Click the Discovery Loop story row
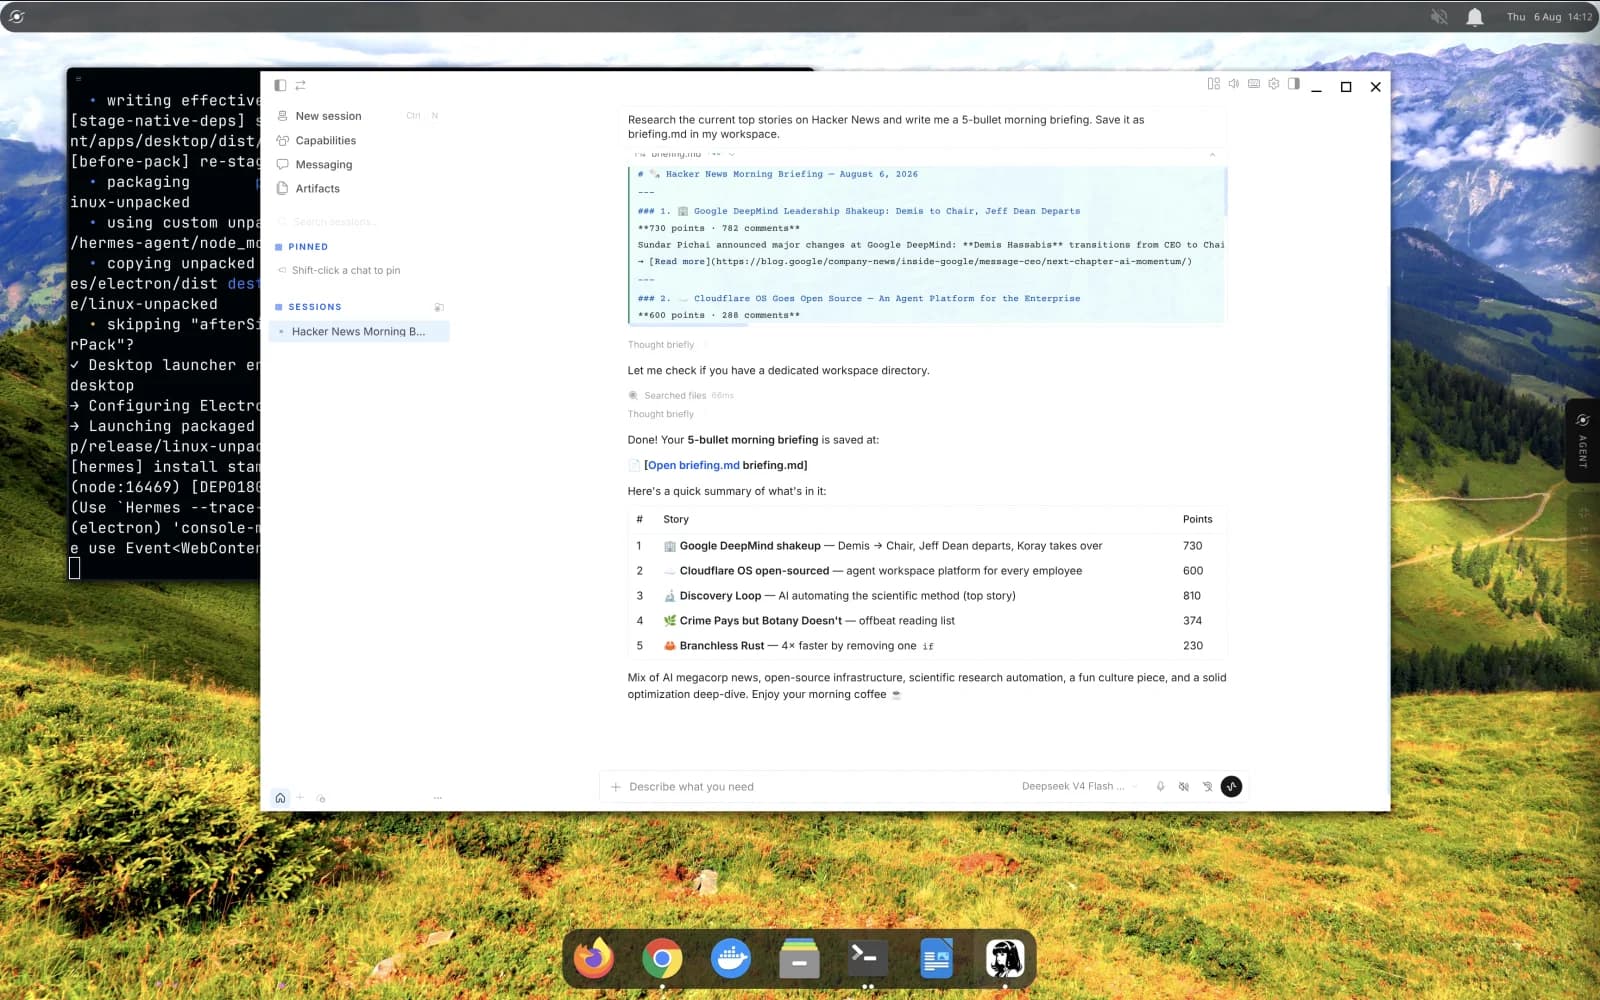The width and height of the screenshot is (1600, 1000). point(926,596)
